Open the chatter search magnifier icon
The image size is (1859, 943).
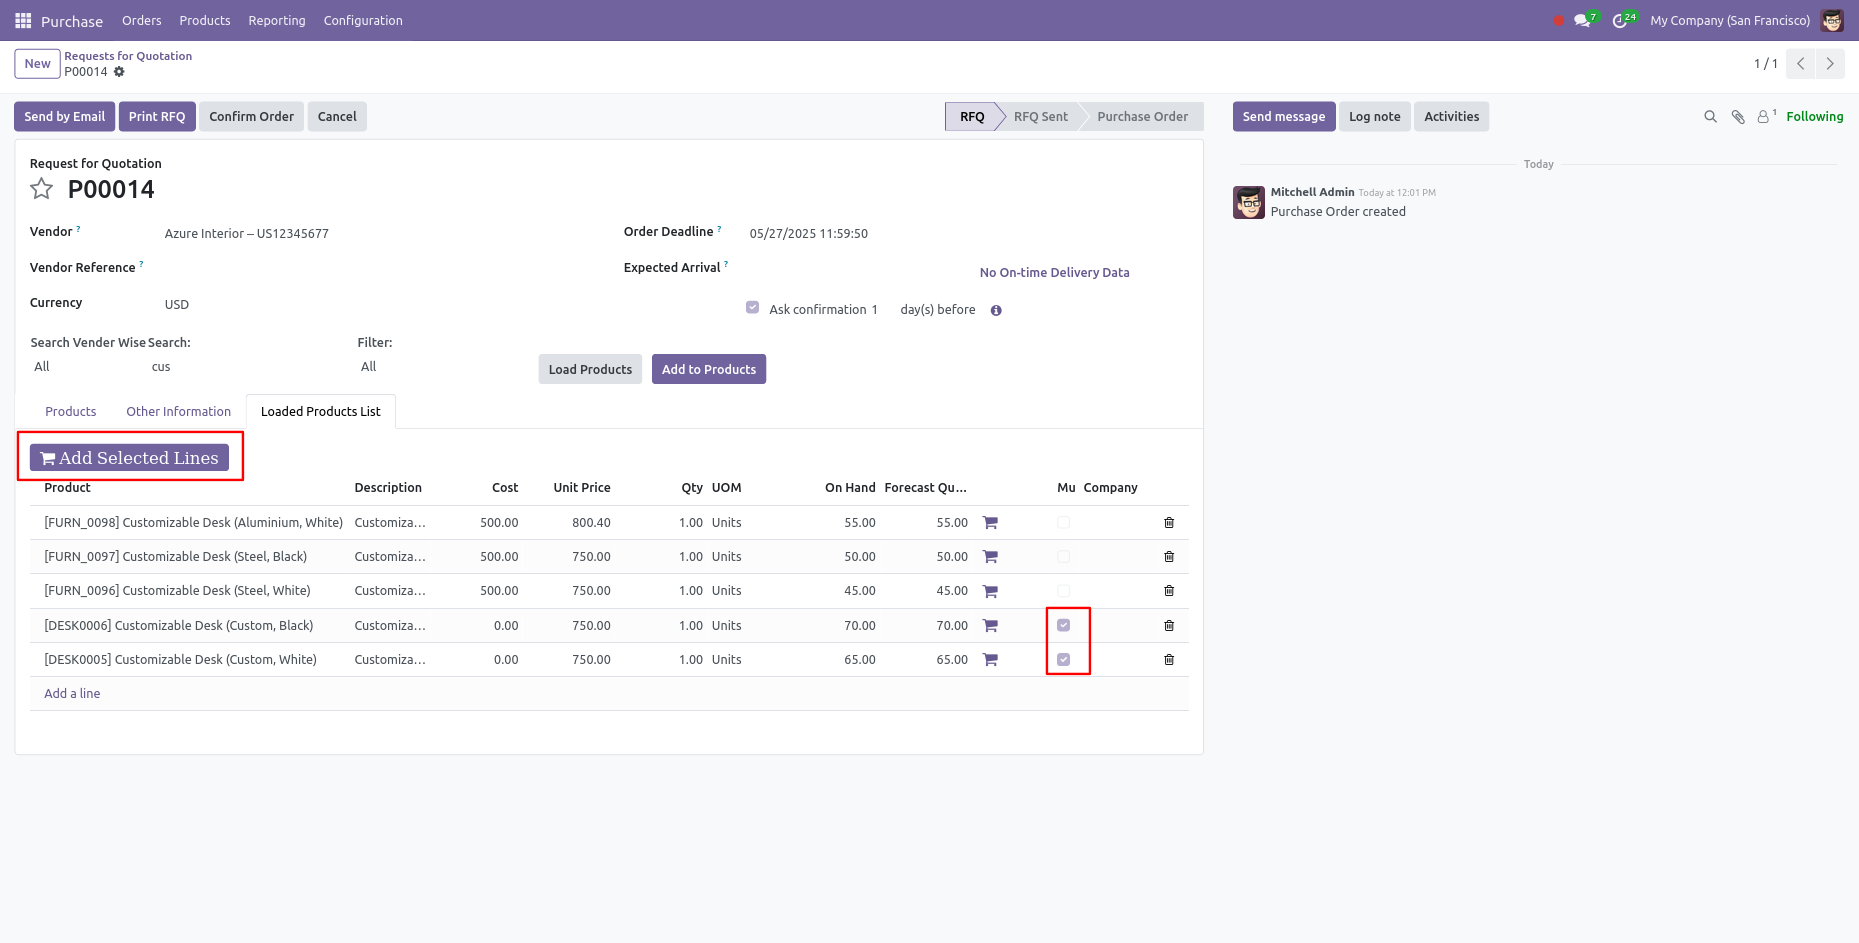[x=1710, y=117]
